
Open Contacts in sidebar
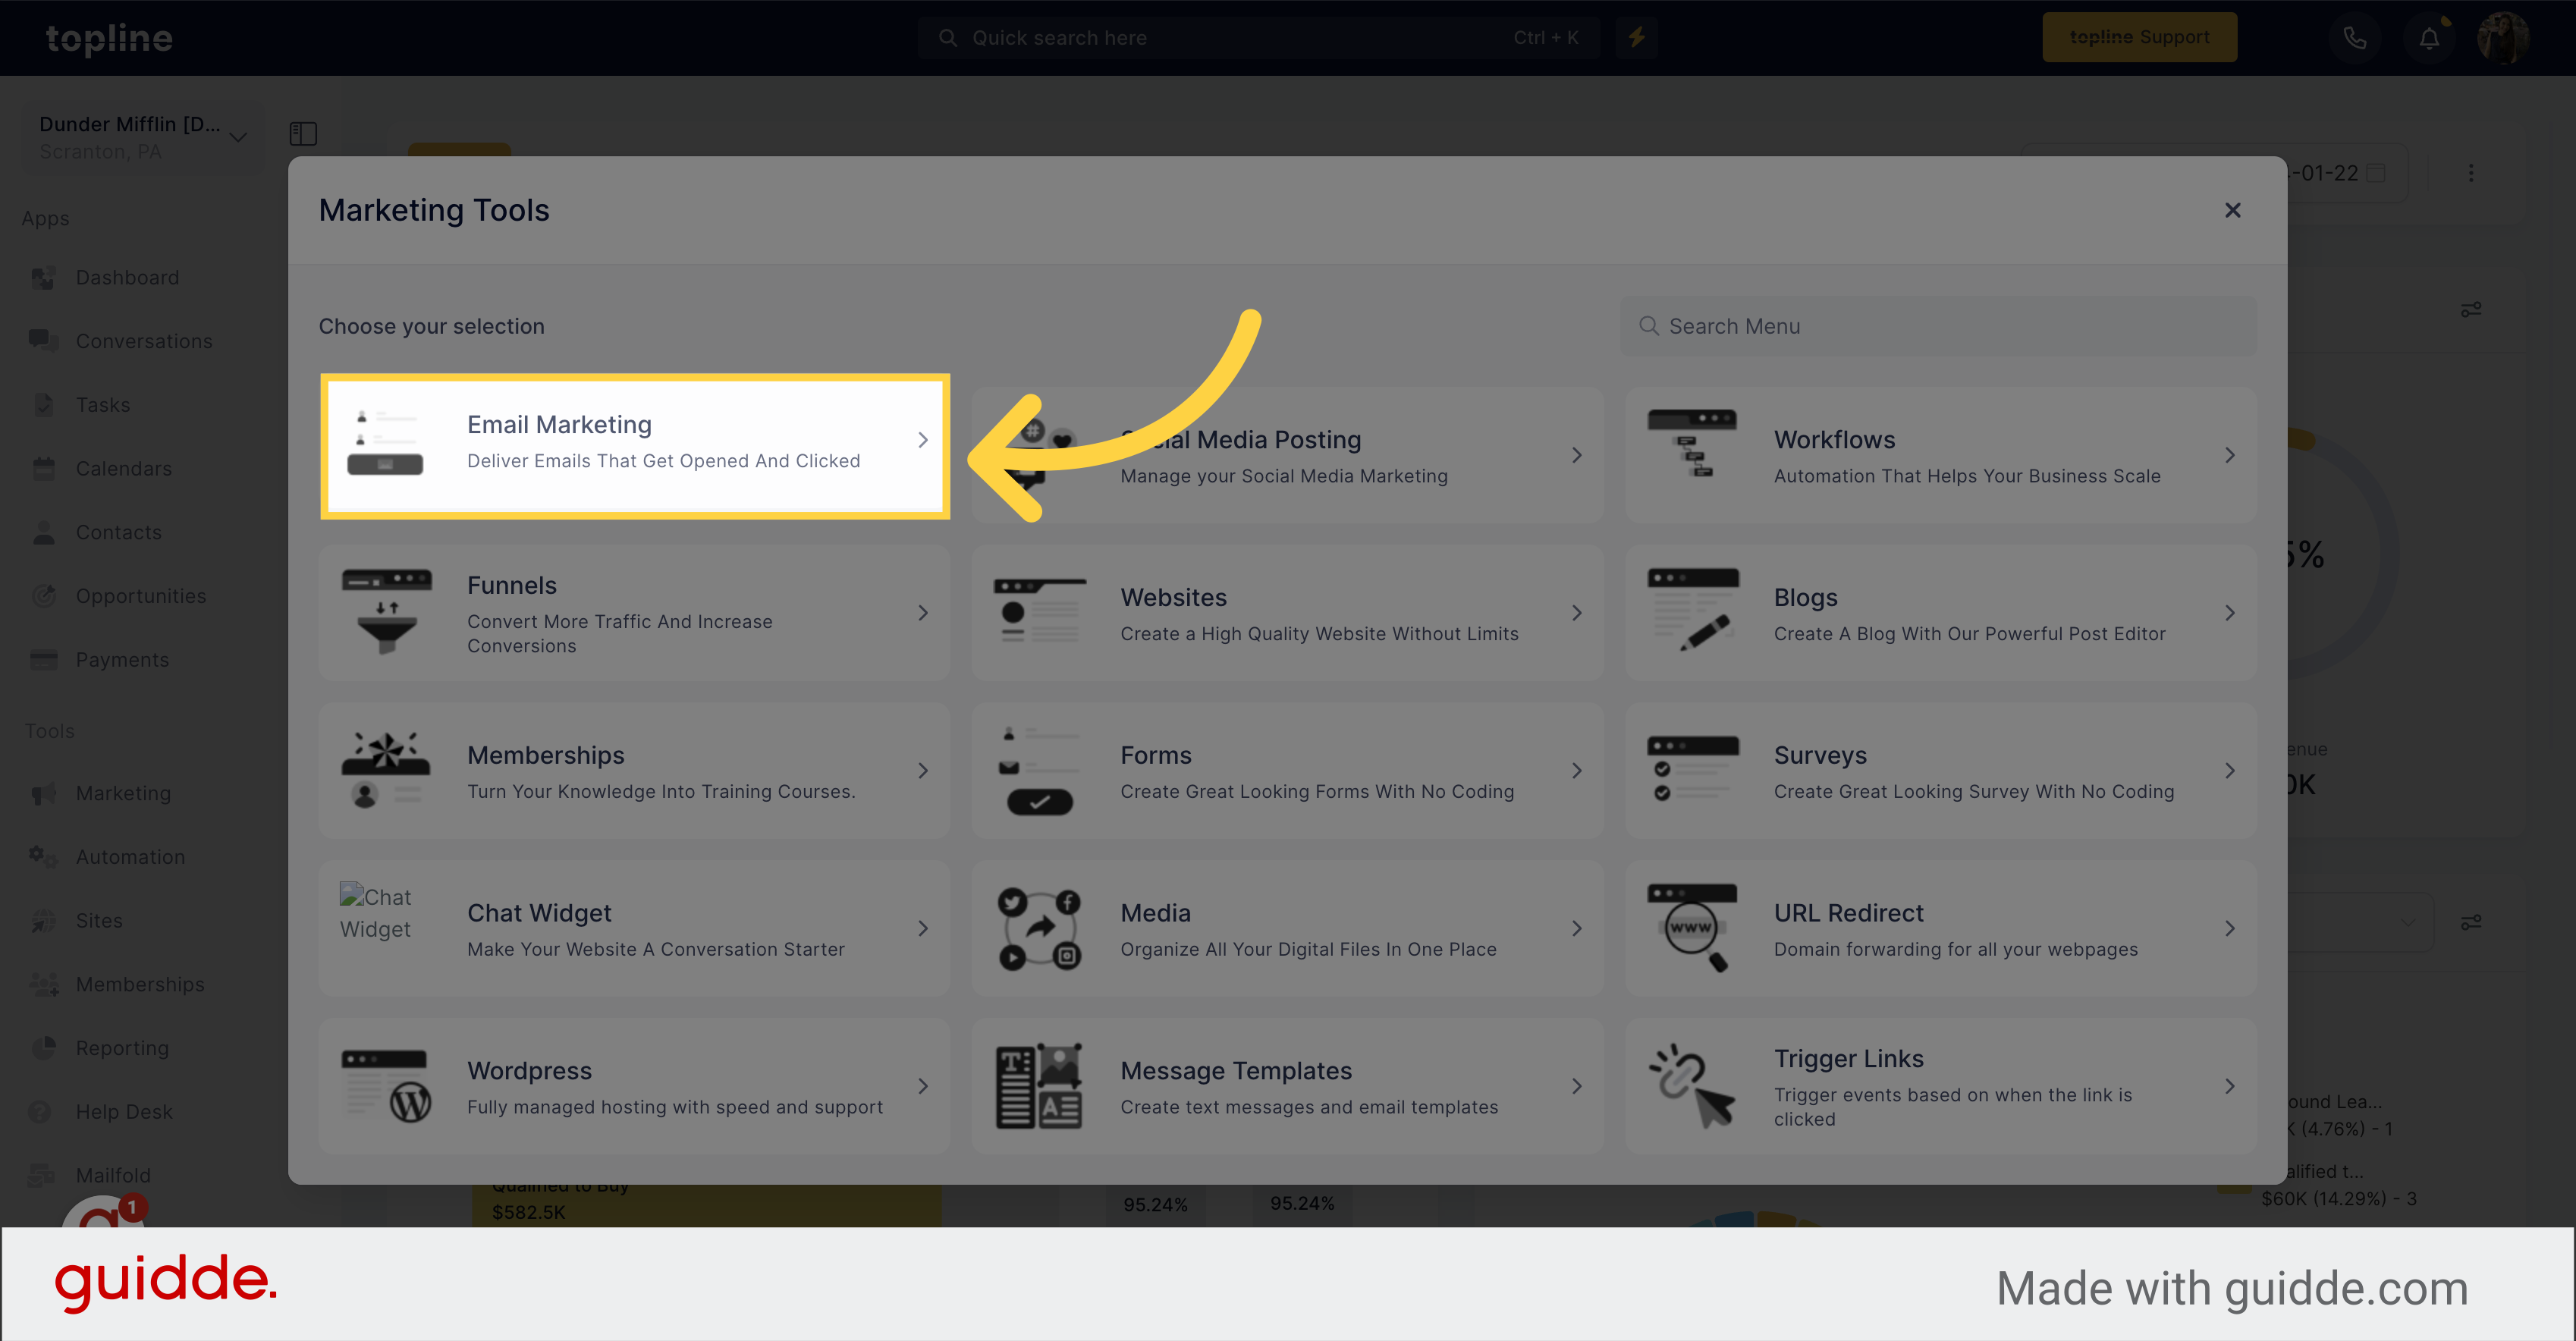click(x=119, y=532)
